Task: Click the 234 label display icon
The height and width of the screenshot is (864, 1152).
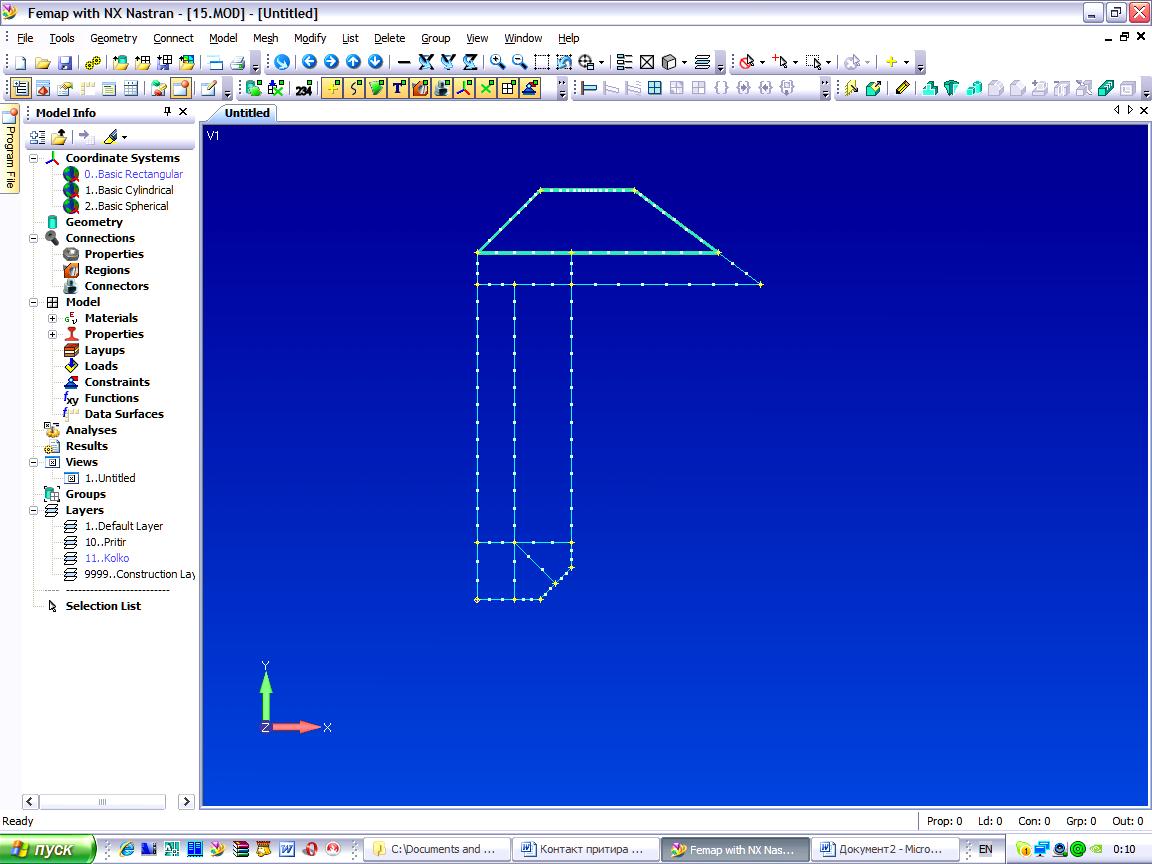Action: (x=303, y=89)
